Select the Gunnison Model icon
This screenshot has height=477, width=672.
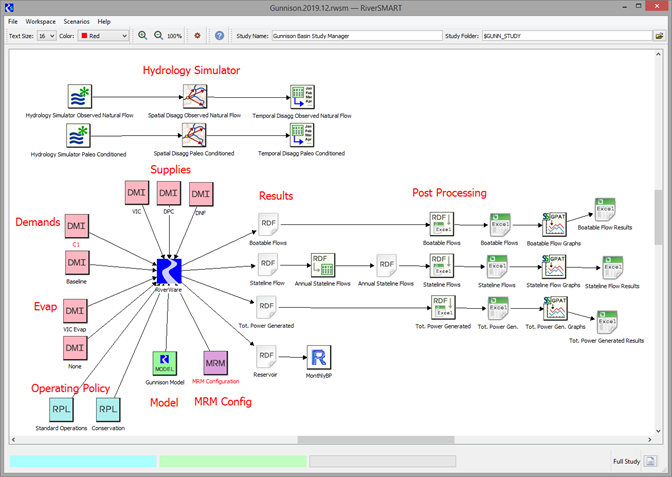pos(164,363)
